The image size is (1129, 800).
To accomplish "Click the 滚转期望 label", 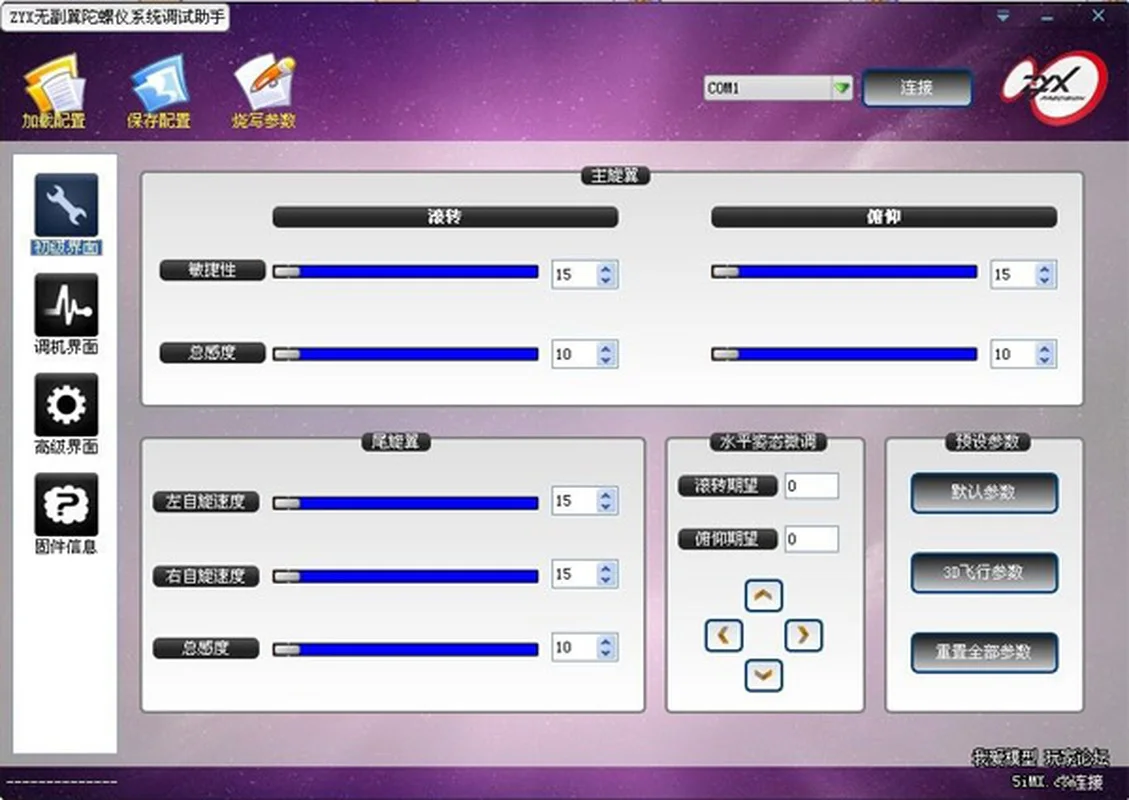I will tap(727, 486).
